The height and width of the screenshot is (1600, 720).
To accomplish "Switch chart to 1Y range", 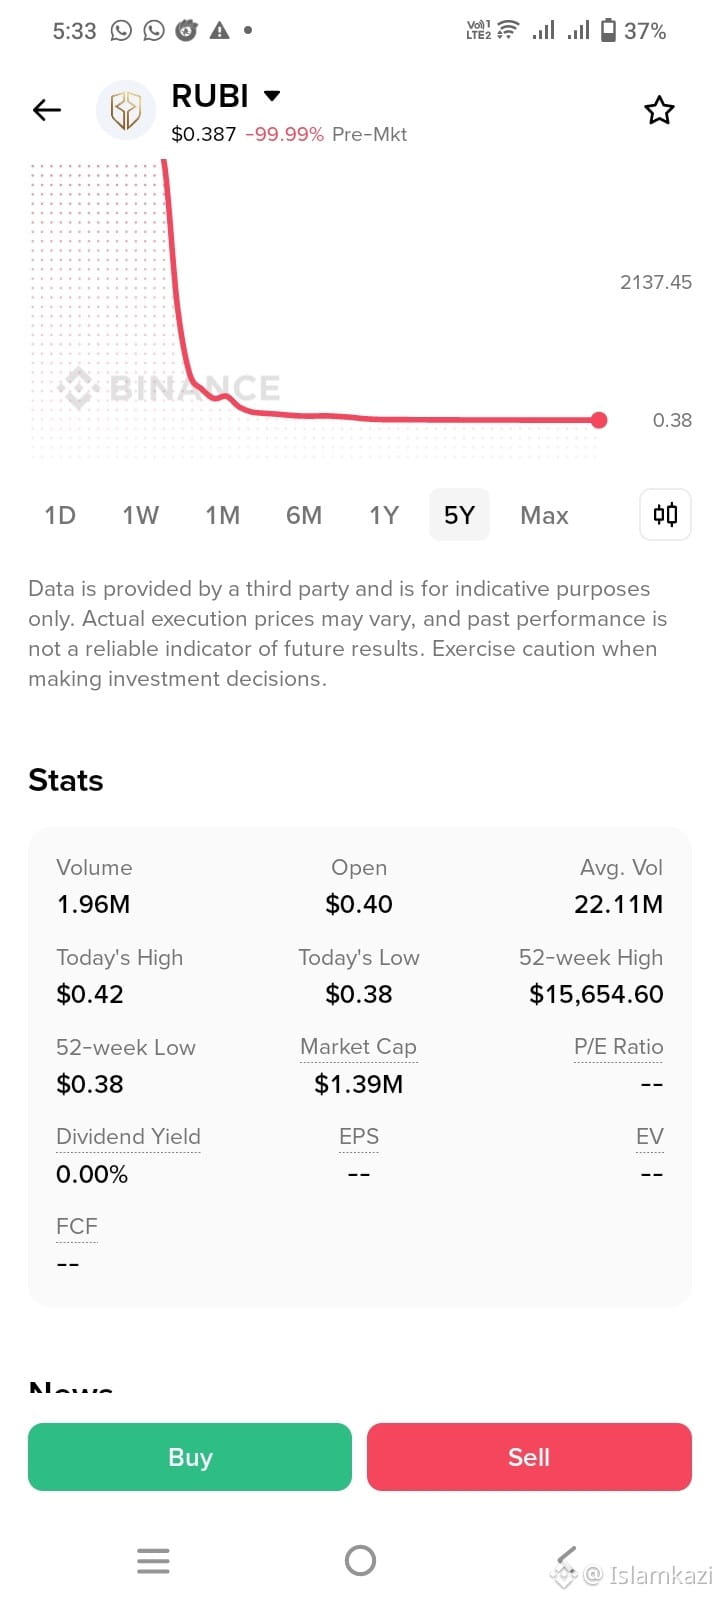I will click(x=384, y=515).
